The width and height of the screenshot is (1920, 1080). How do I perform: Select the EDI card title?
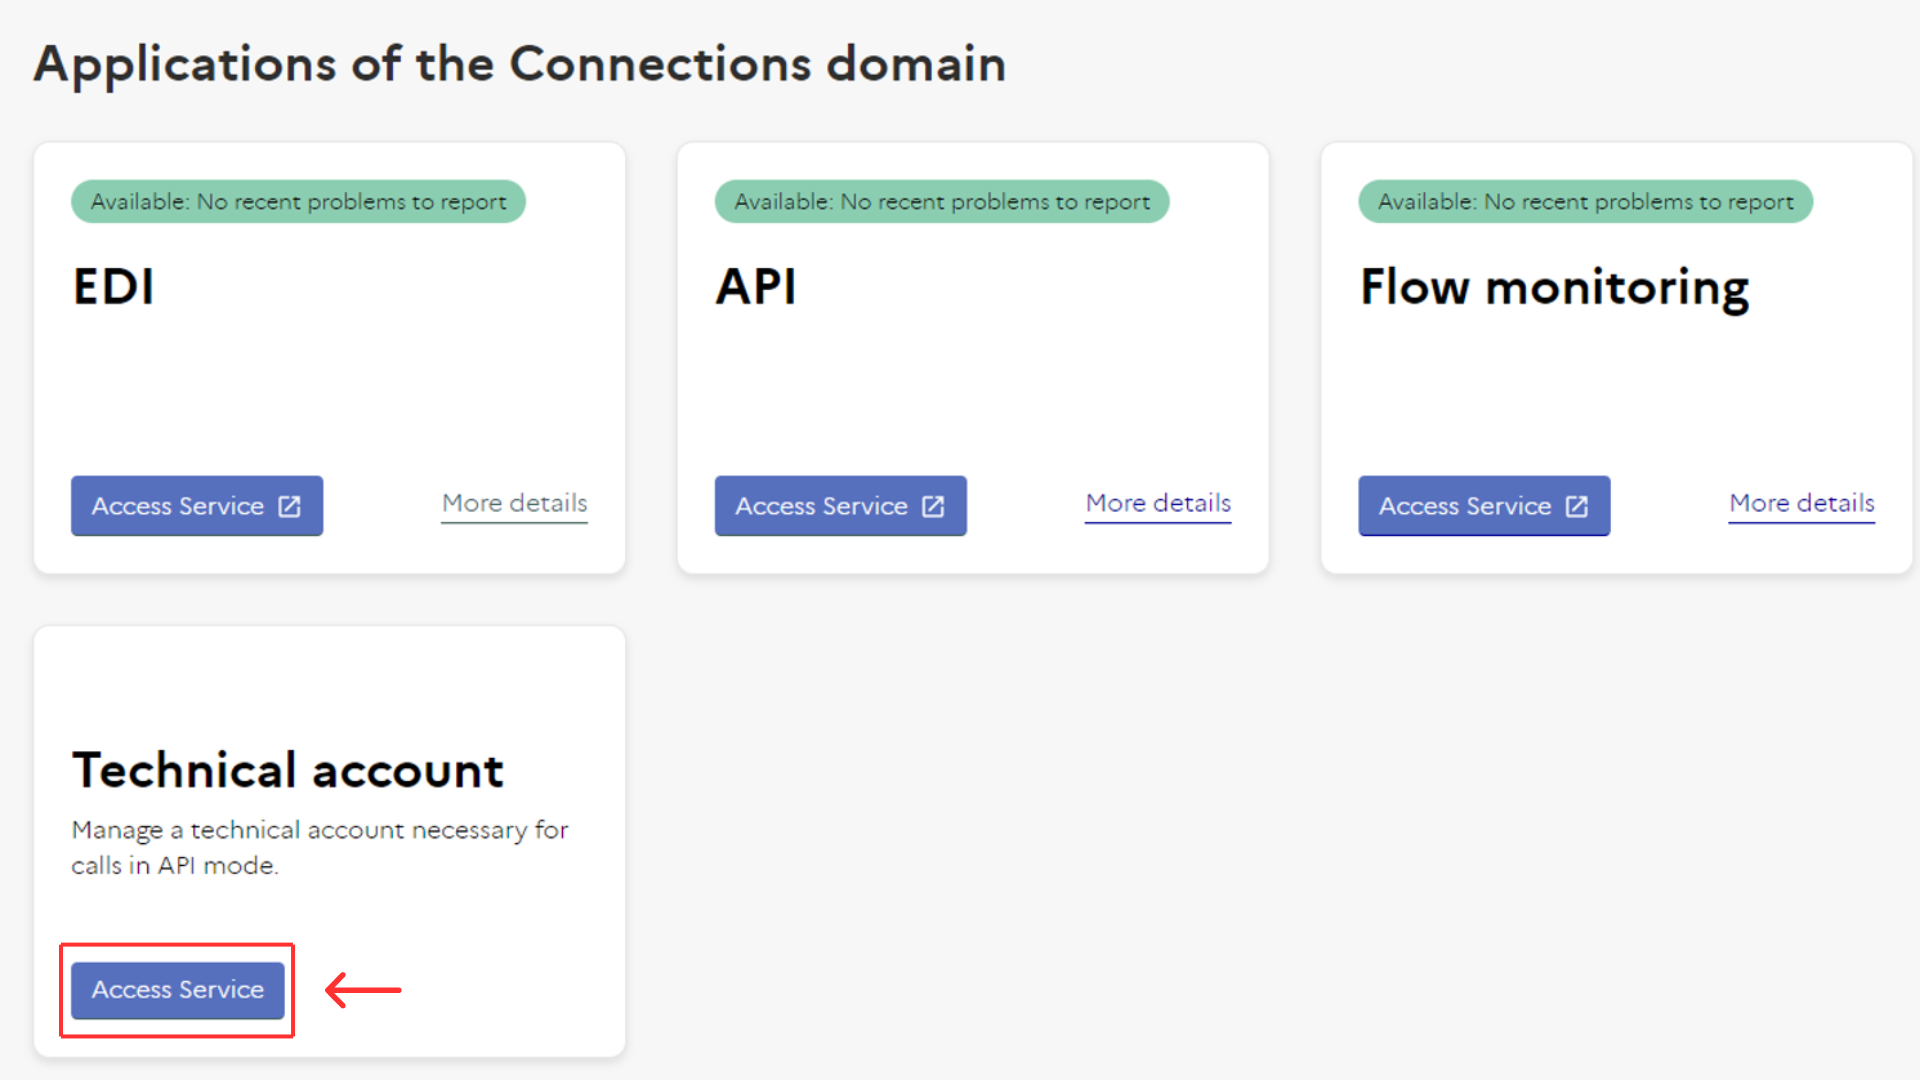point(114,287)
